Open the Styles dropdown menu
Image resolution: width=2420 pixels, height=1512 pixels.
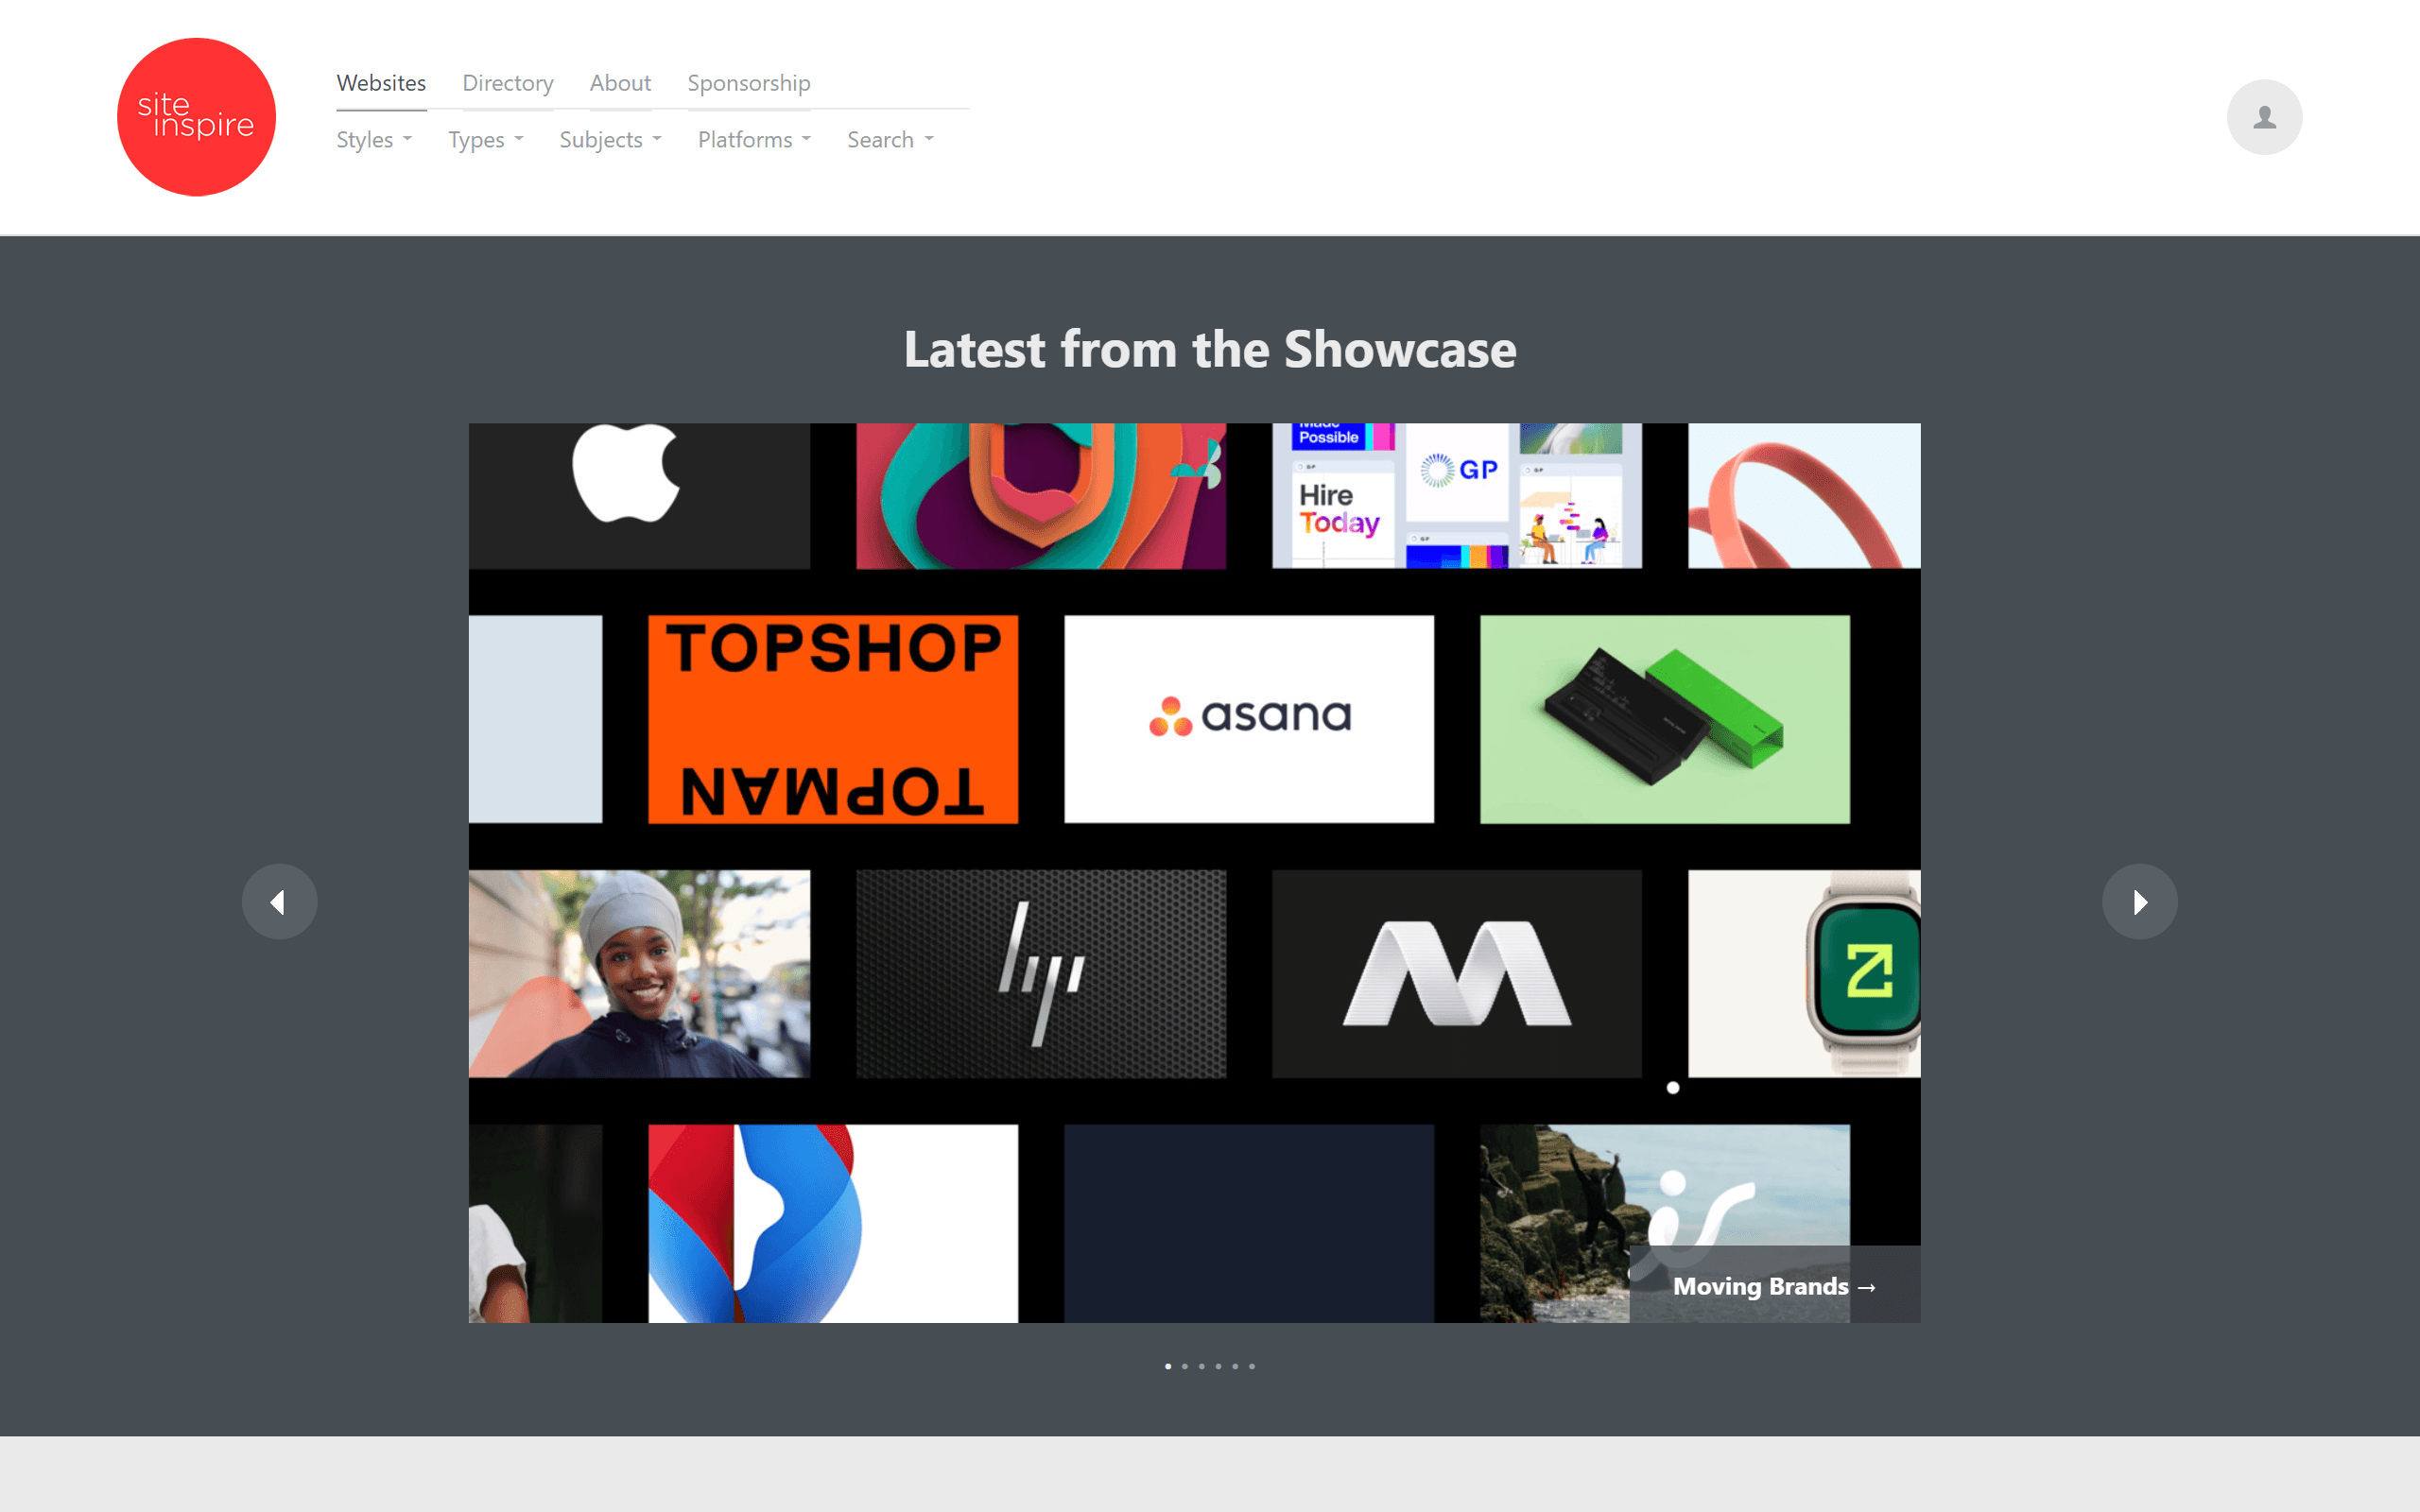click(372, 139)
